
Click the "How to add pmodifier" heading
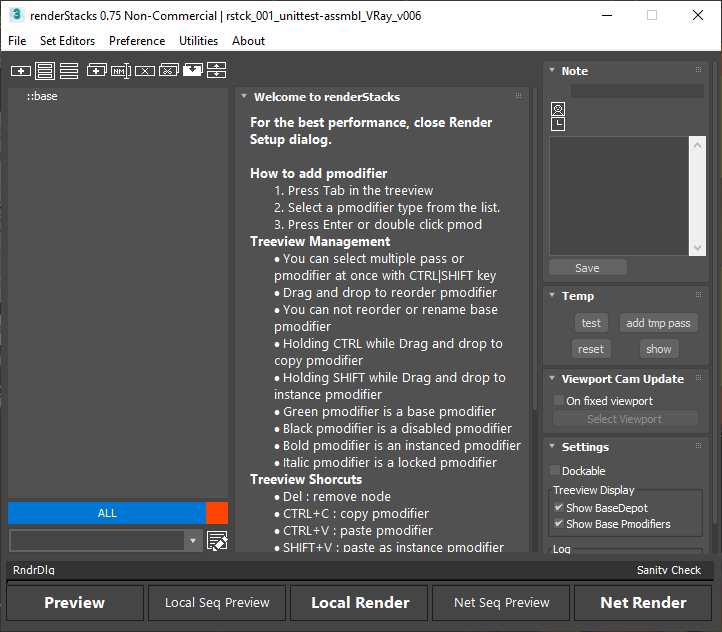pos(318,174)
